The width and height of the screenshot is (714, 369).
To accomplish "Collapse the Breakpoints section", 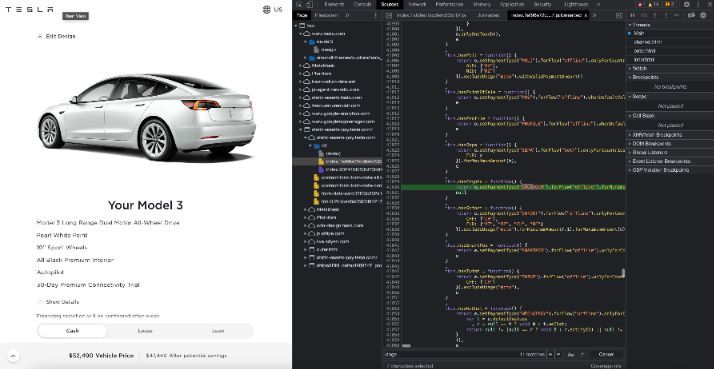I will pyautogui.click(x=669, y=77).
